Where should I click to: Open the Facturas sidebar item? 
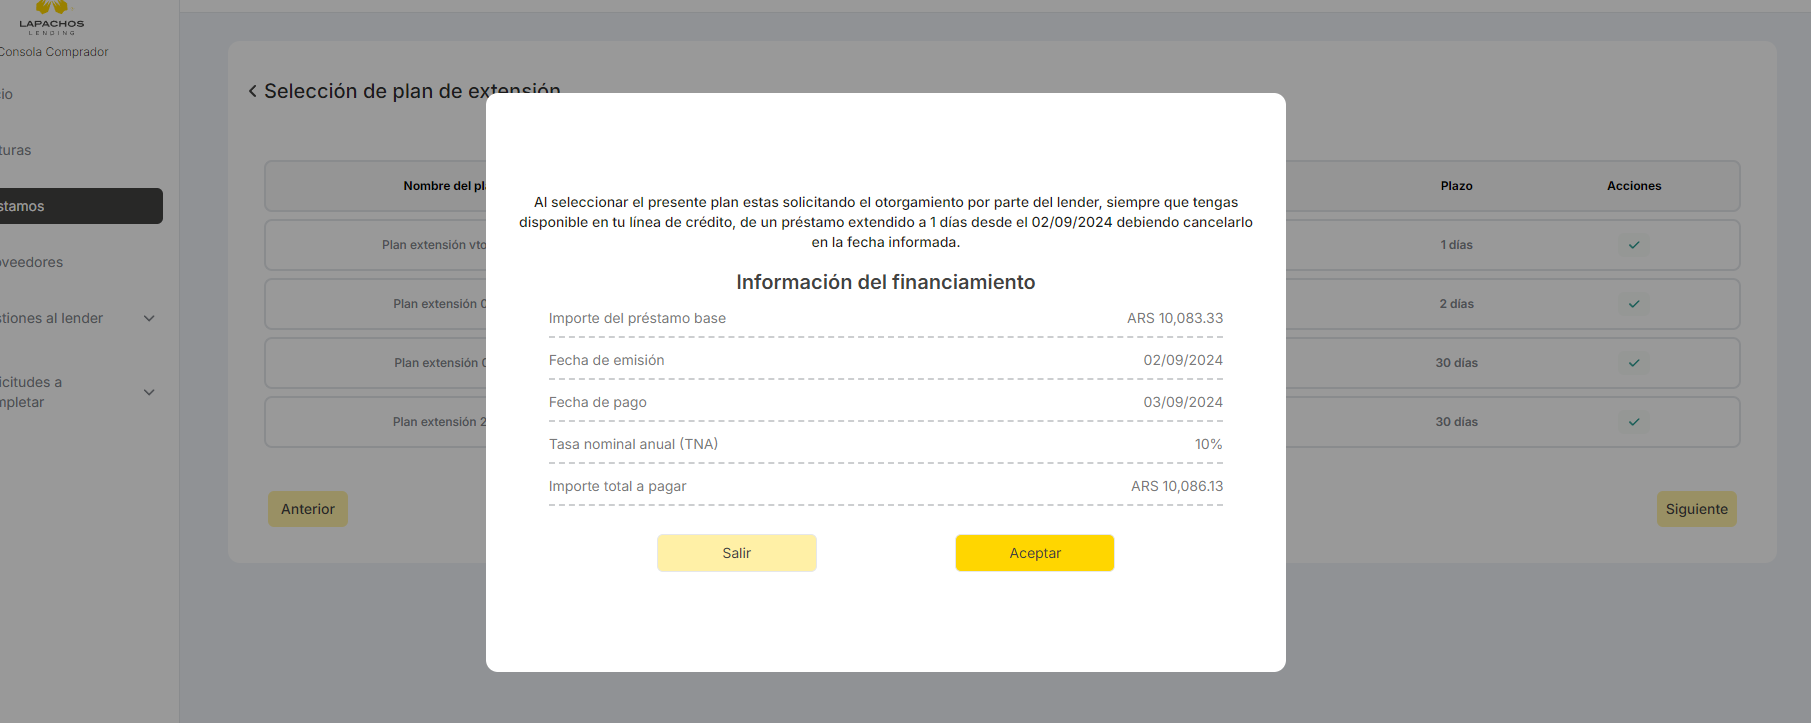pos(16,150)
